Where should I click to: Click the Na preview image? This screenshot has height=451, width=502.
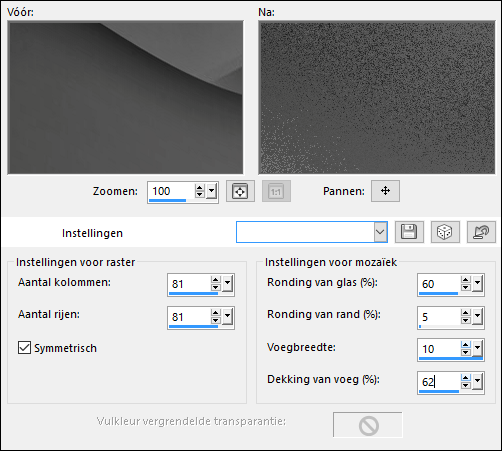(x=377, y=98)
